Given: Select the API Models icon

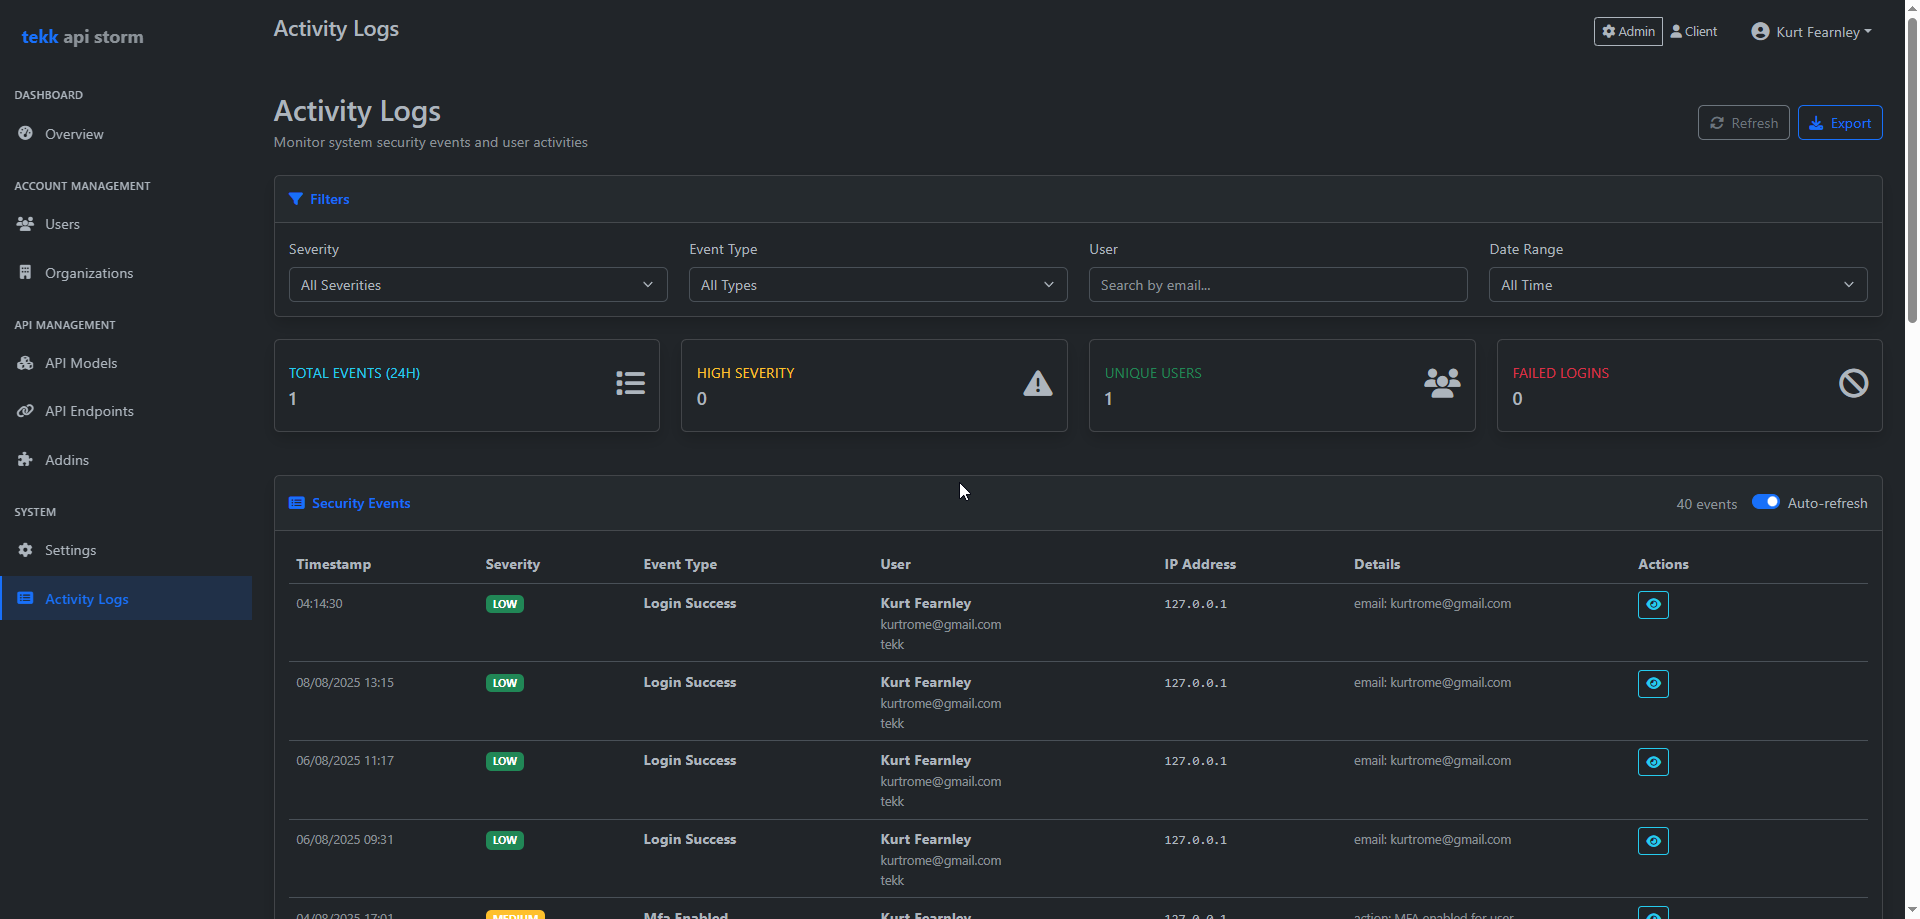Looking at the screenshot, I should click(x=24, y=362).
